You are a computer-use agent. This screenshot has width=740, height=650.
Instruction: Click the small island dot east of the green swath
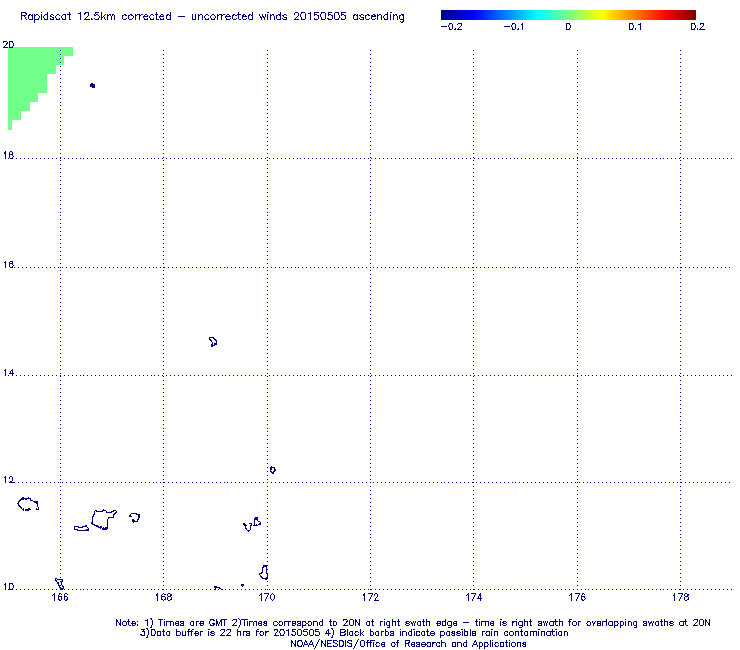click(92, 85)
